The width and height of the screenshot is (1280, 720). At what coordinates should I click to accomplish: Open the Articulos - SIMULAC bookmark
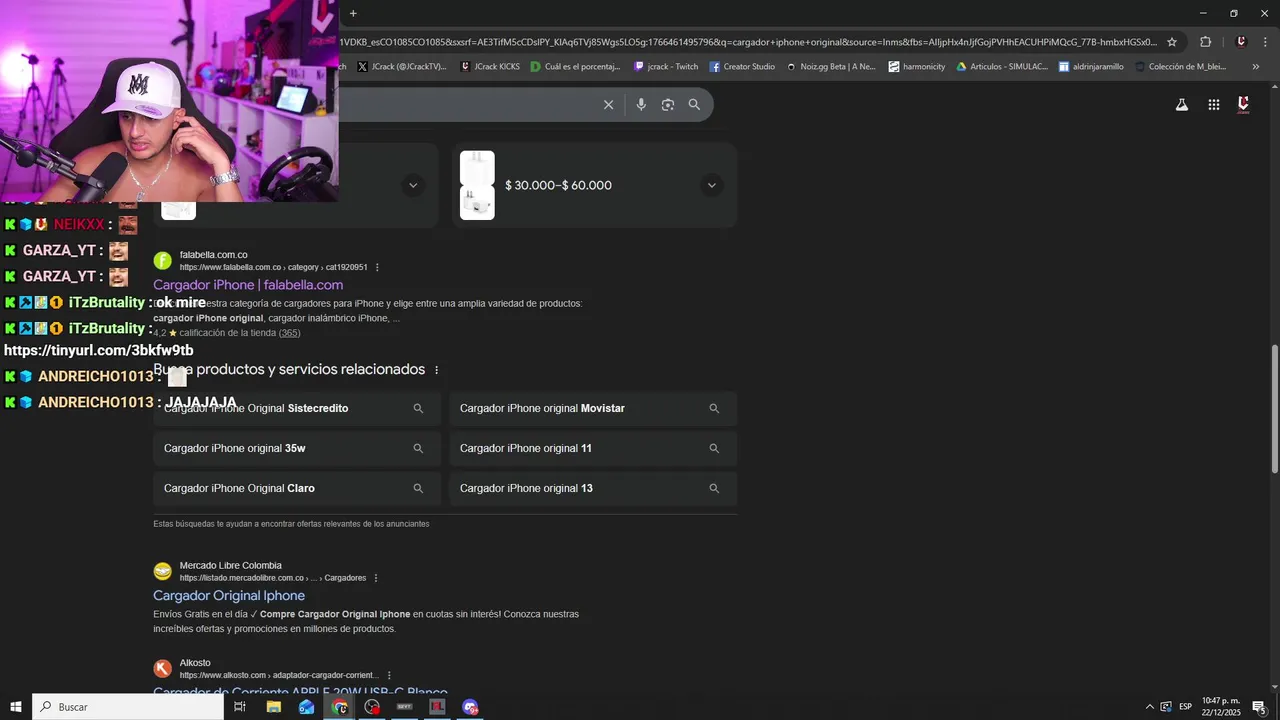tap(1002, 67)
